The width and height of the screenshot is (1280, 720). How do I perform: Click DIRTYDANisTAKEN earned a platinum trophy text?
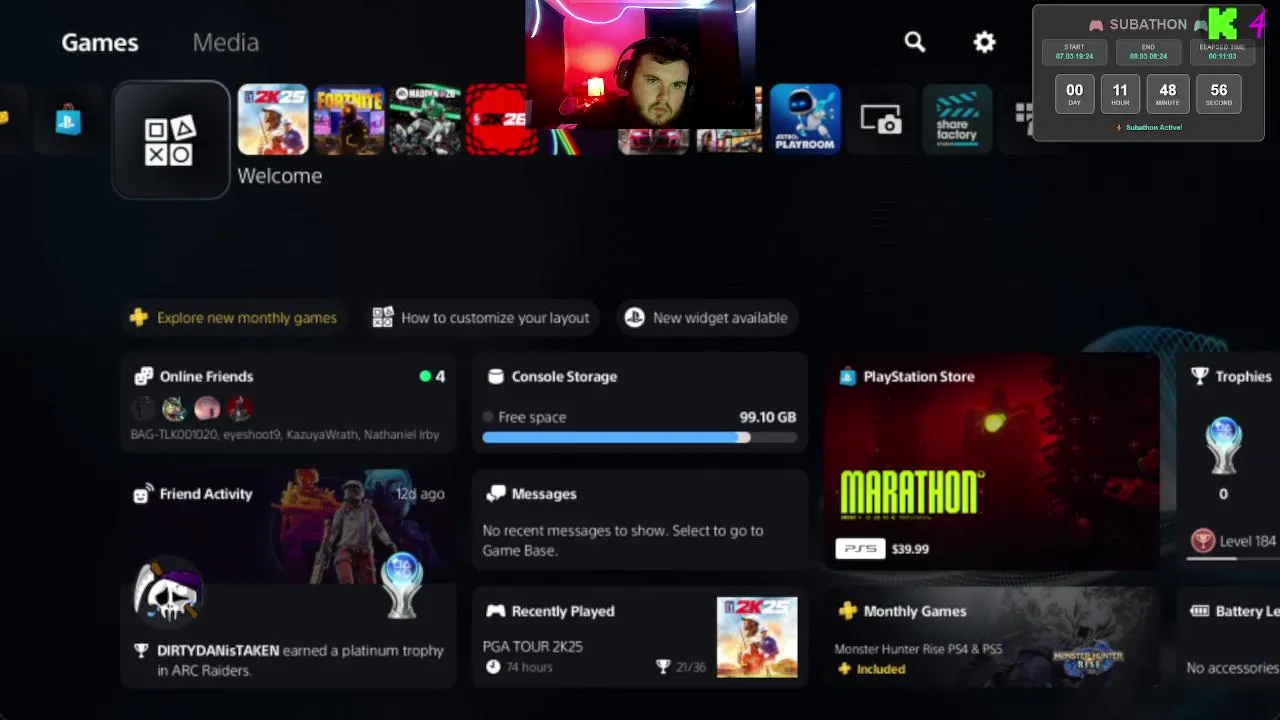click(300, 660)
